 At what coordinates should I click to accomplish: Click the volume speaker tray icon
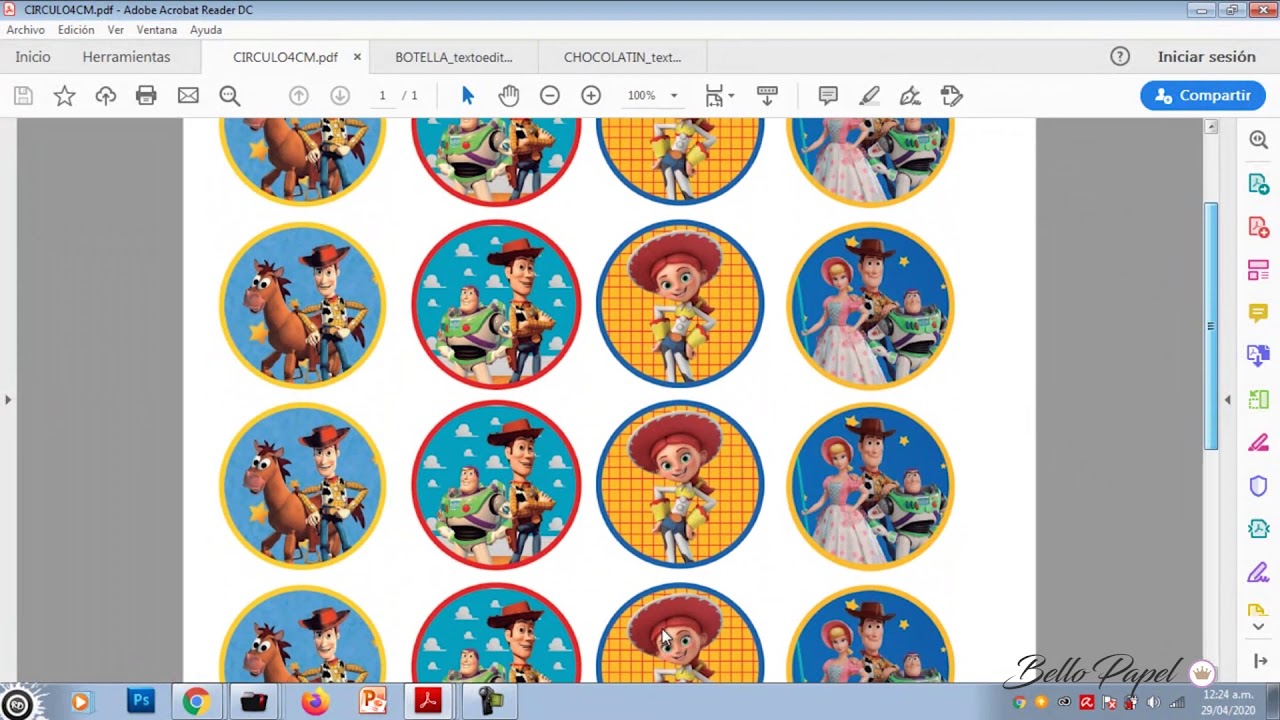tap(1153, 702)
